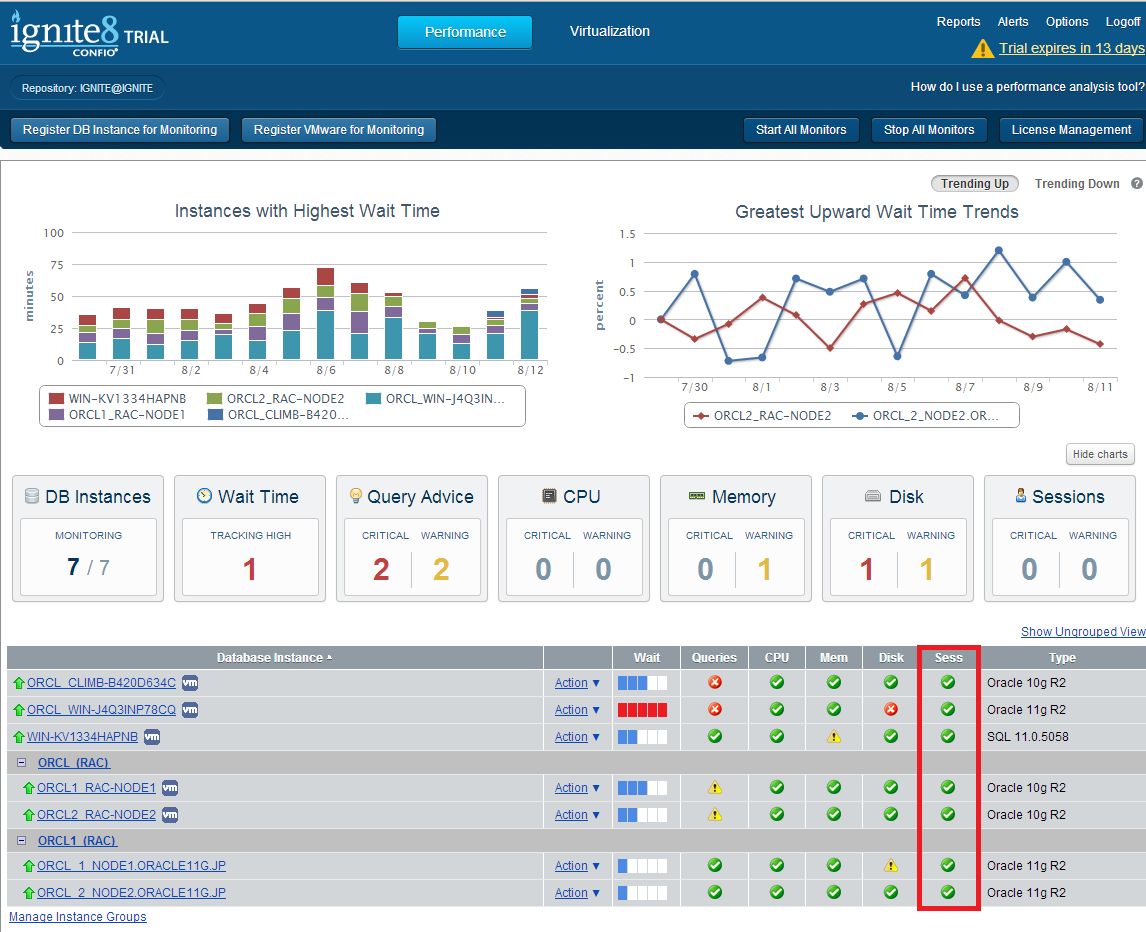Switch to the Performance tab

(465, 32)
